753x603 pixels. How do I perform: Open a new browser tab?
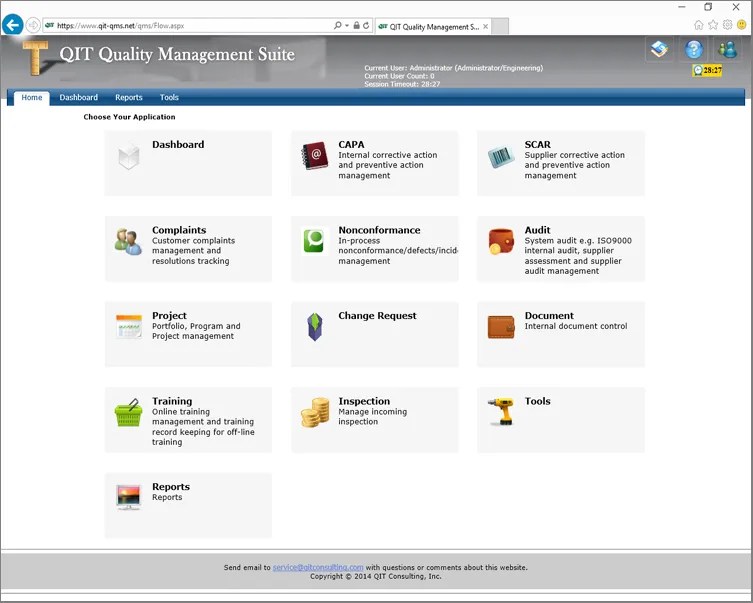500,27
